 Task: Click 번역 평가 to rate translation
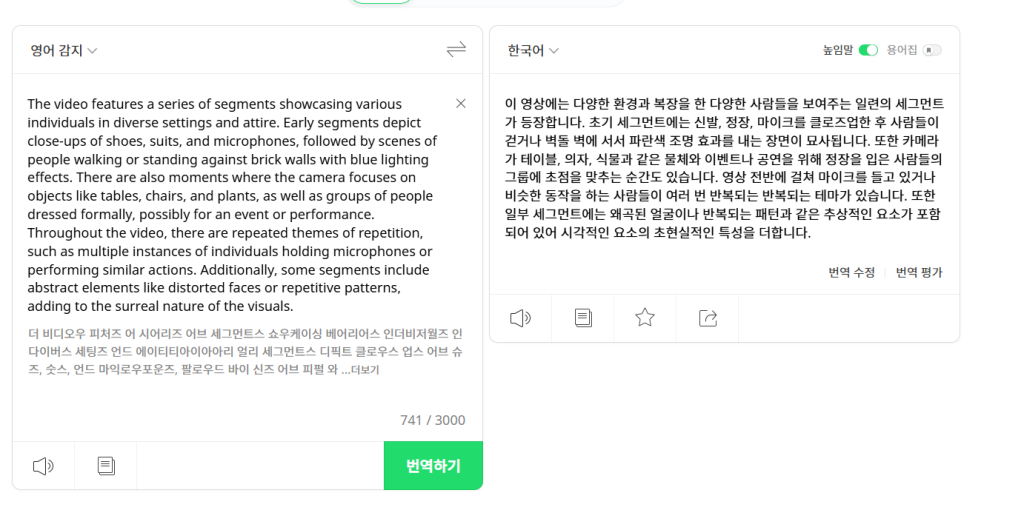coord(919,272)
